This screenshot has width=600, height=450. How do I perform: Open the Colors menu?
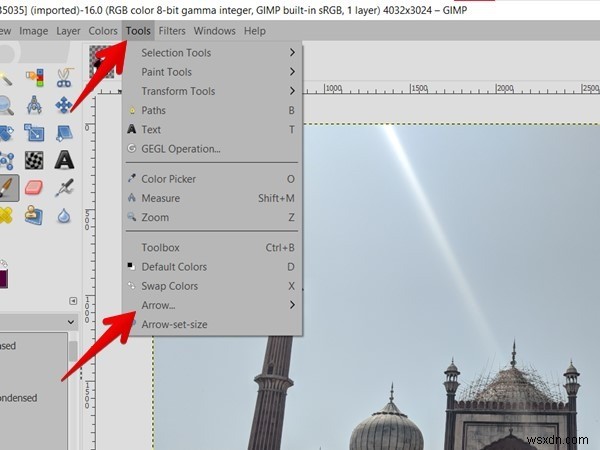coord(103,31)
